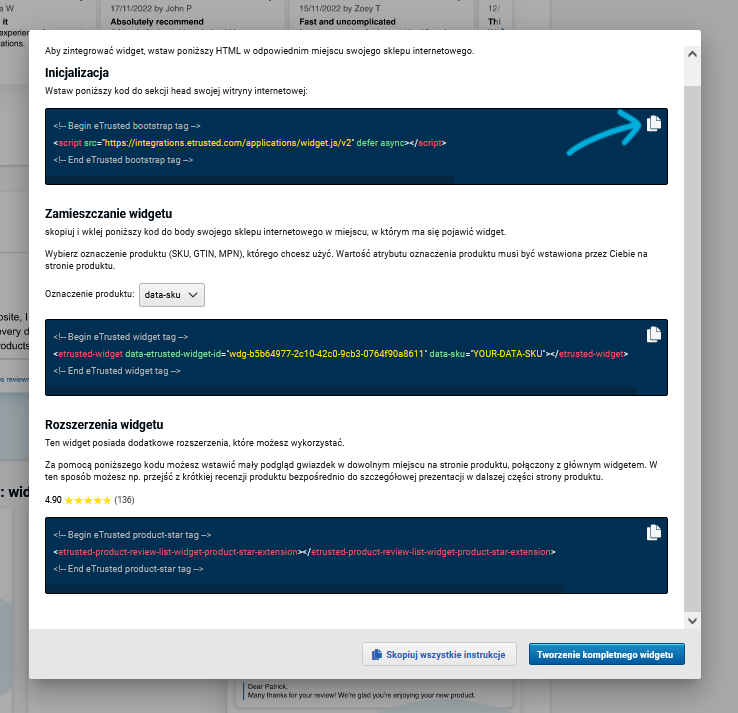
Task: Click the scrollbar up arrow in dialog
Action: [x=692, y=54]
